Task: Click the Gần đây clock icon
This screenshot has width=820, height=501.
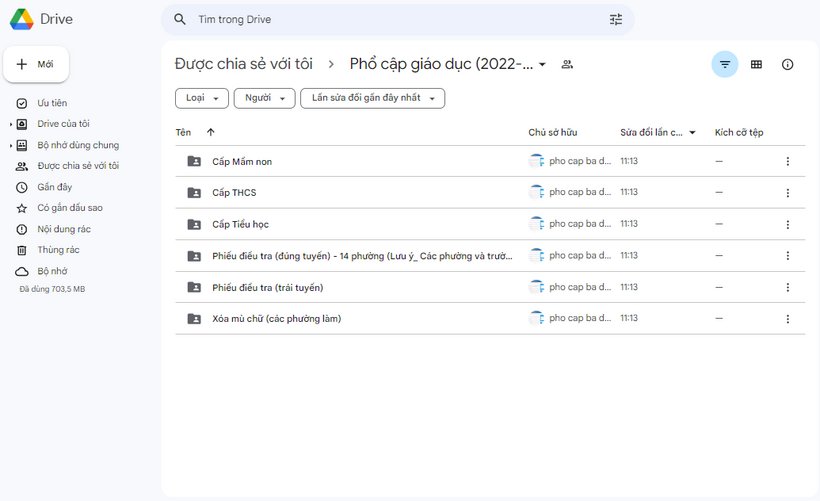Action: tap(21, 187)
